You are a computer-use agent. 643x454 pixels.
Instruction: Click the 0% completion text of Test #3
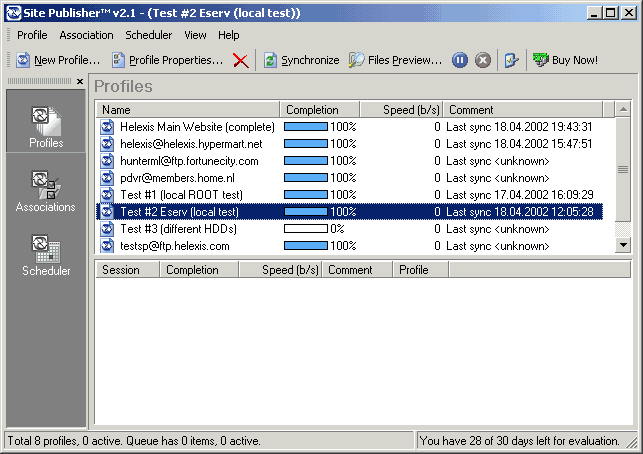337,229
